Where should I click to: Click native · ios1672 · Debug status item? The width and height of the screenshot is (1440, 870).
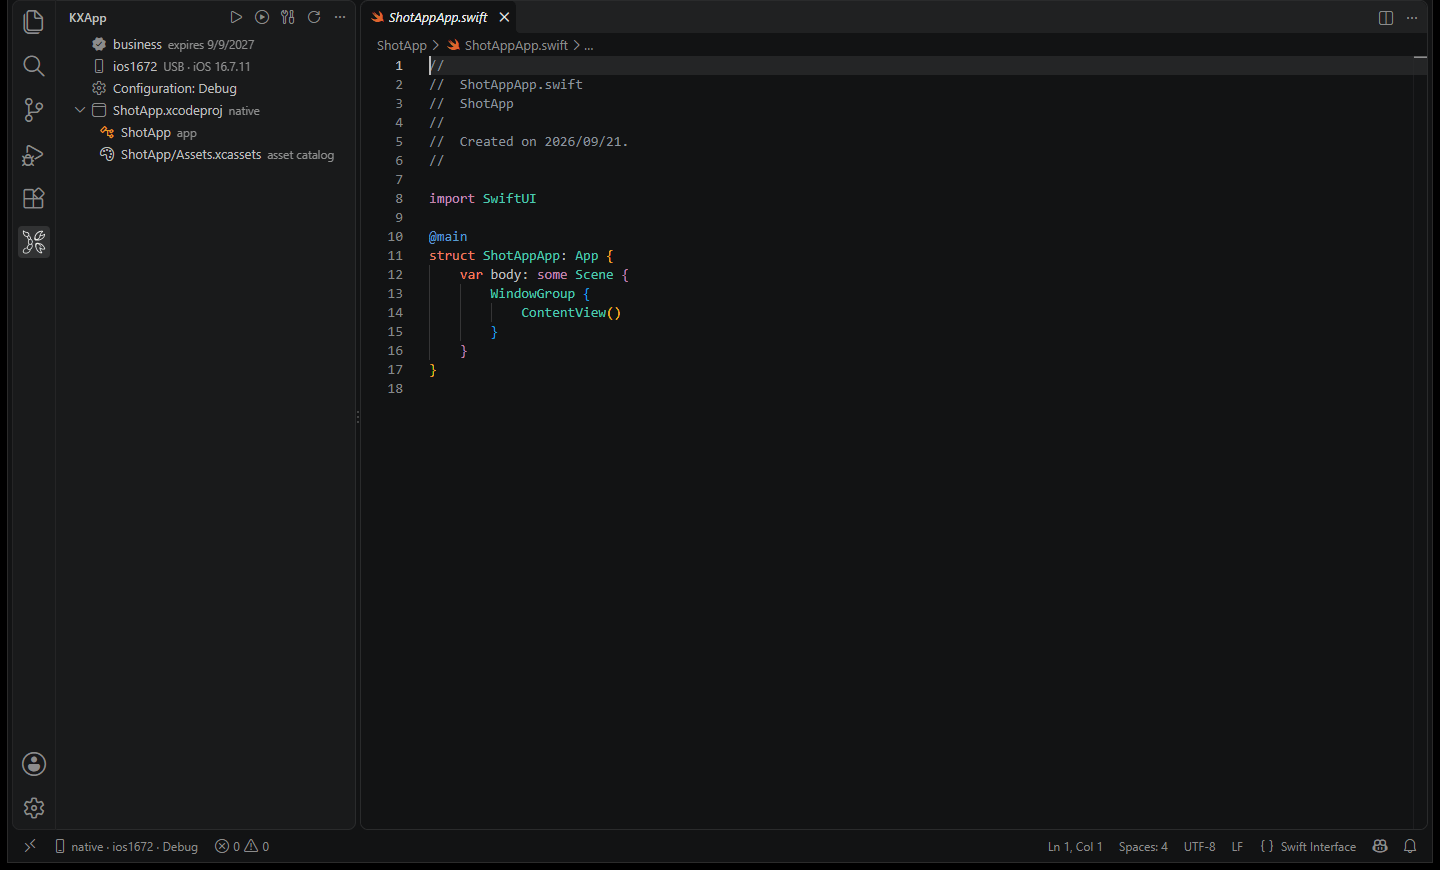coord(126,846)
